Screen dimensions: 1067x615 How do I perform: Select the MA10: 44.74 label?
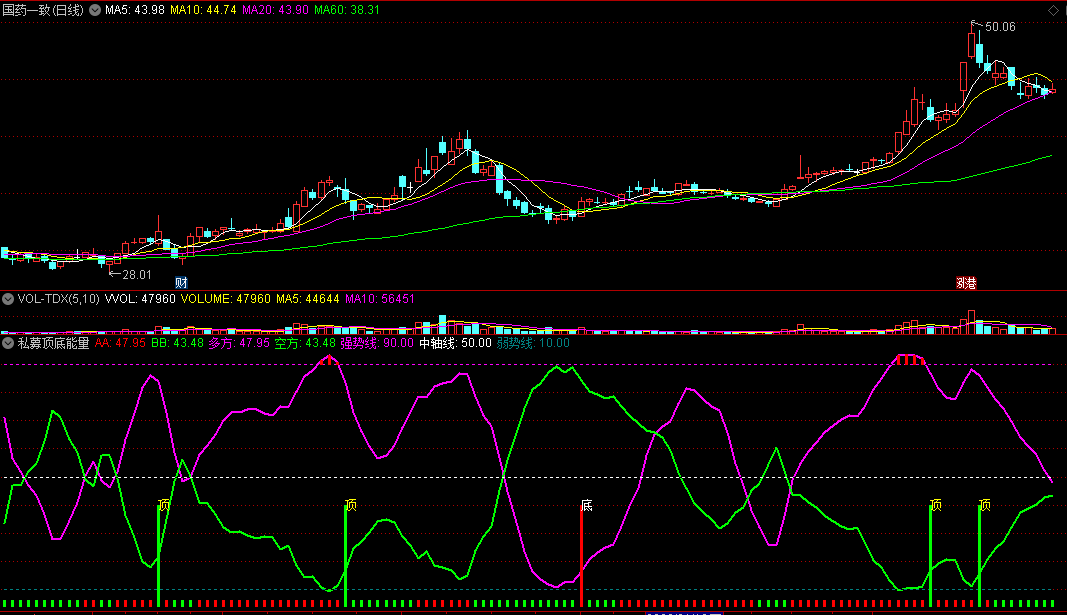[203, 10]
